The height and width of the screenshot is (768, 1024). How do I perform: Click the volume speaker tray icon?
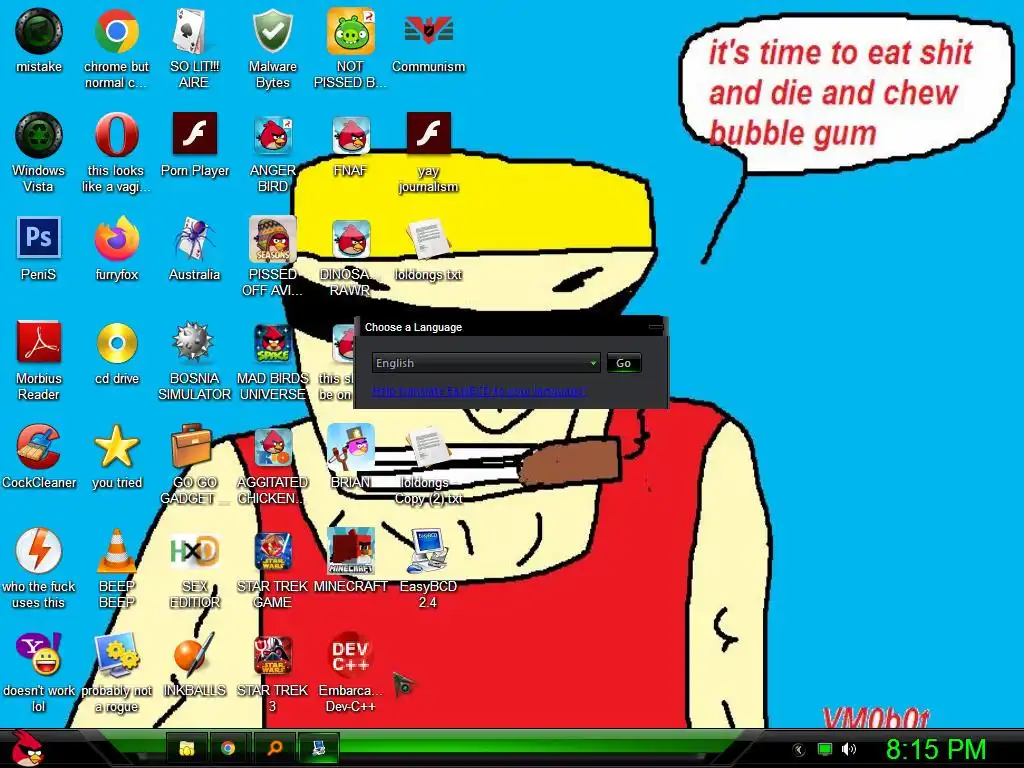(x=848, y=749)
